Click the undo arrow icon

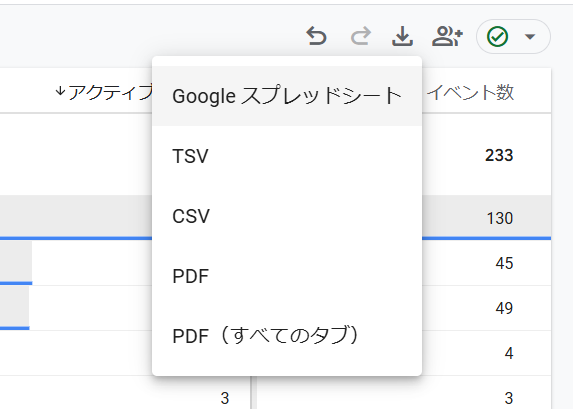(316, 36)
